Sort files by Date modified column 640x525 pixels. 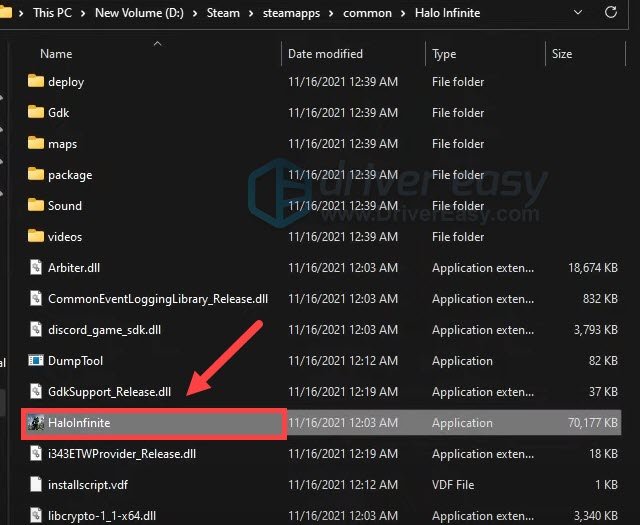(x=325, y=54)
